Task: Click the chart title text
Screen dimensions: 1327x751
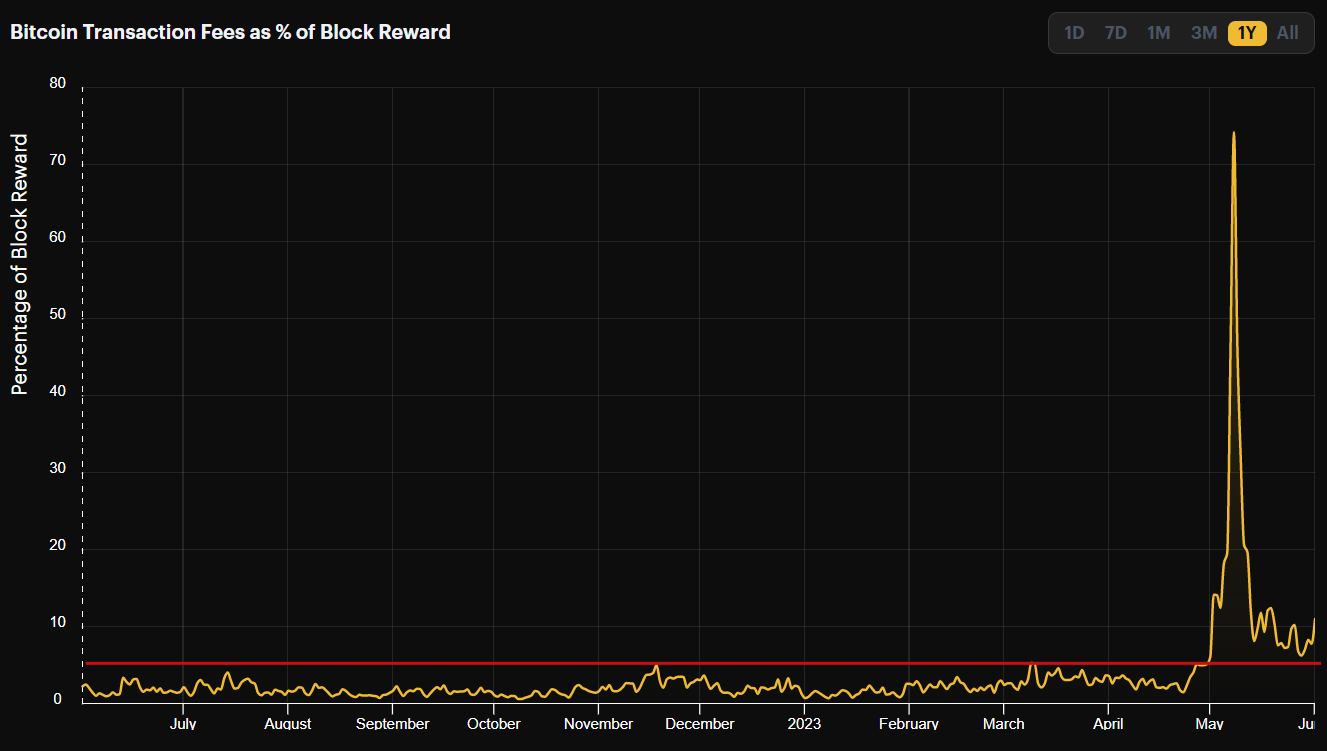Action: [230, 32]
